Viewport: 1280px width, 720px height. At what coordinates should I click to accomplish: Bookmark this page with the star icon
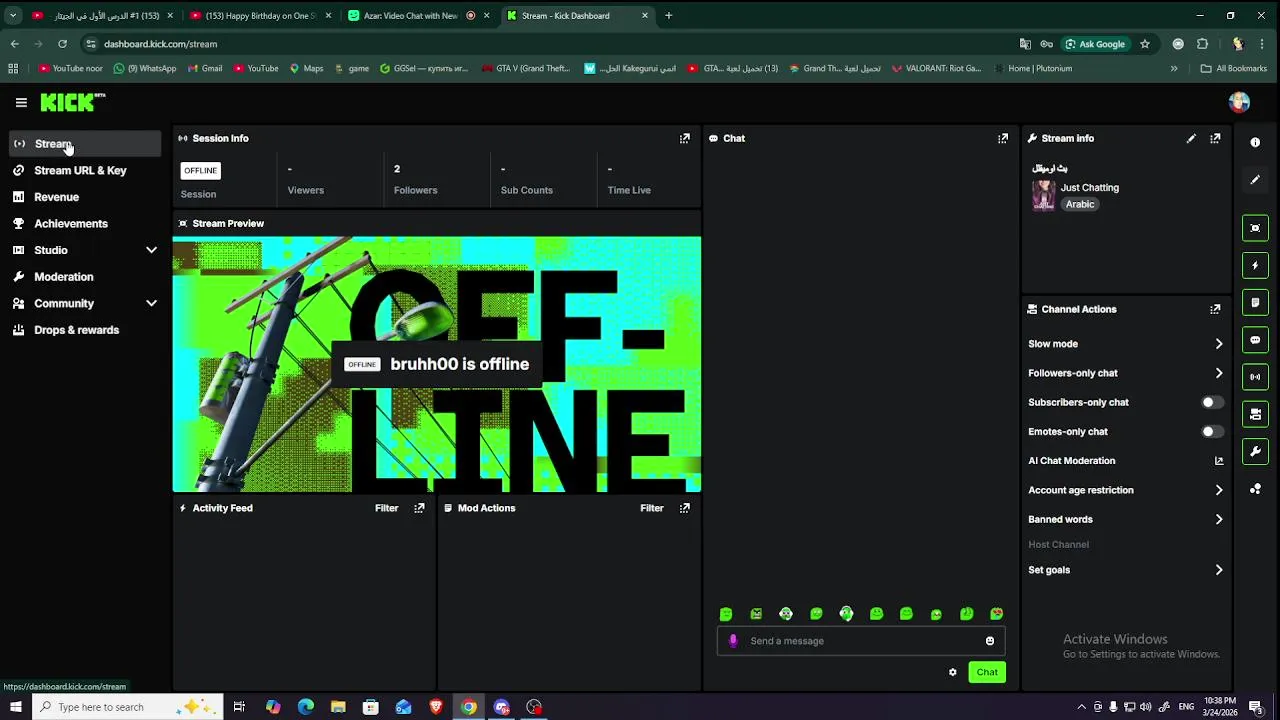pyautogui.click(x=1145, y=44)
